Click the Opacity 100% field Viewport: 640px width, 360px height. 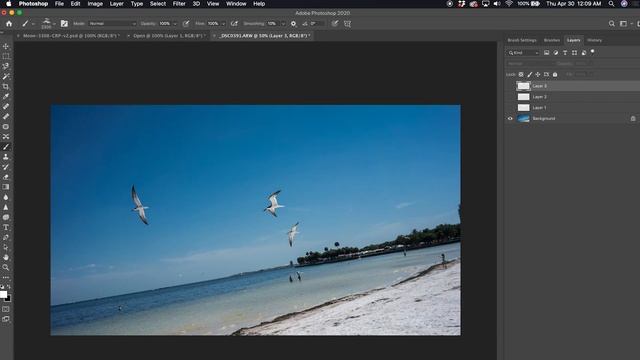pos(164,24)
